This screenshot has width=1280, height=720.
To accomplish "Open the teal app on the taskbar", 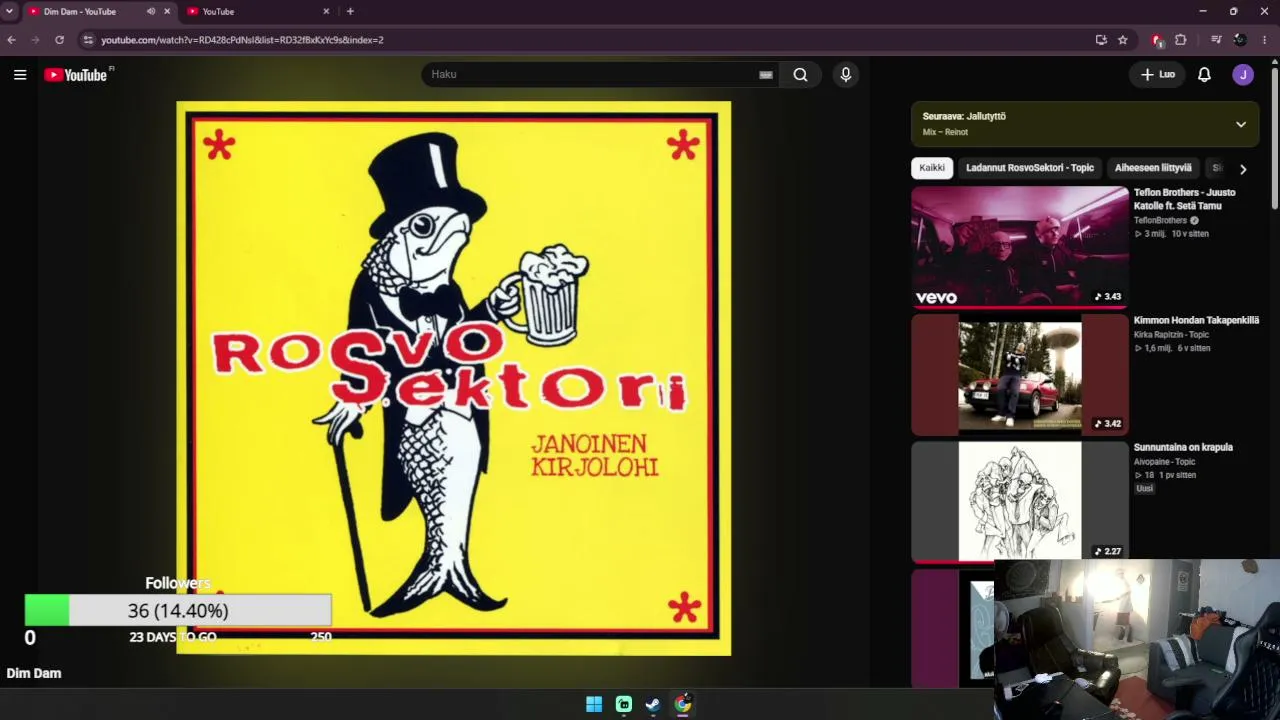I will 624,704.
